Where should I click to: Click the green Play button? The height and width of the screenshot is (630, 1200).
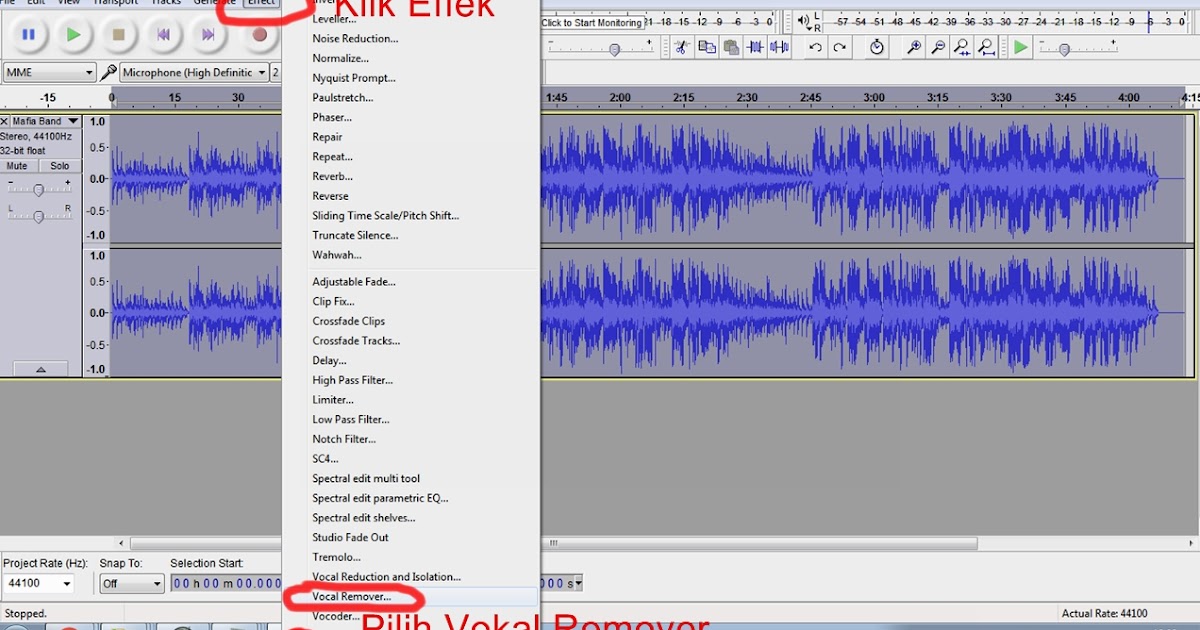(x=73, y=35)
